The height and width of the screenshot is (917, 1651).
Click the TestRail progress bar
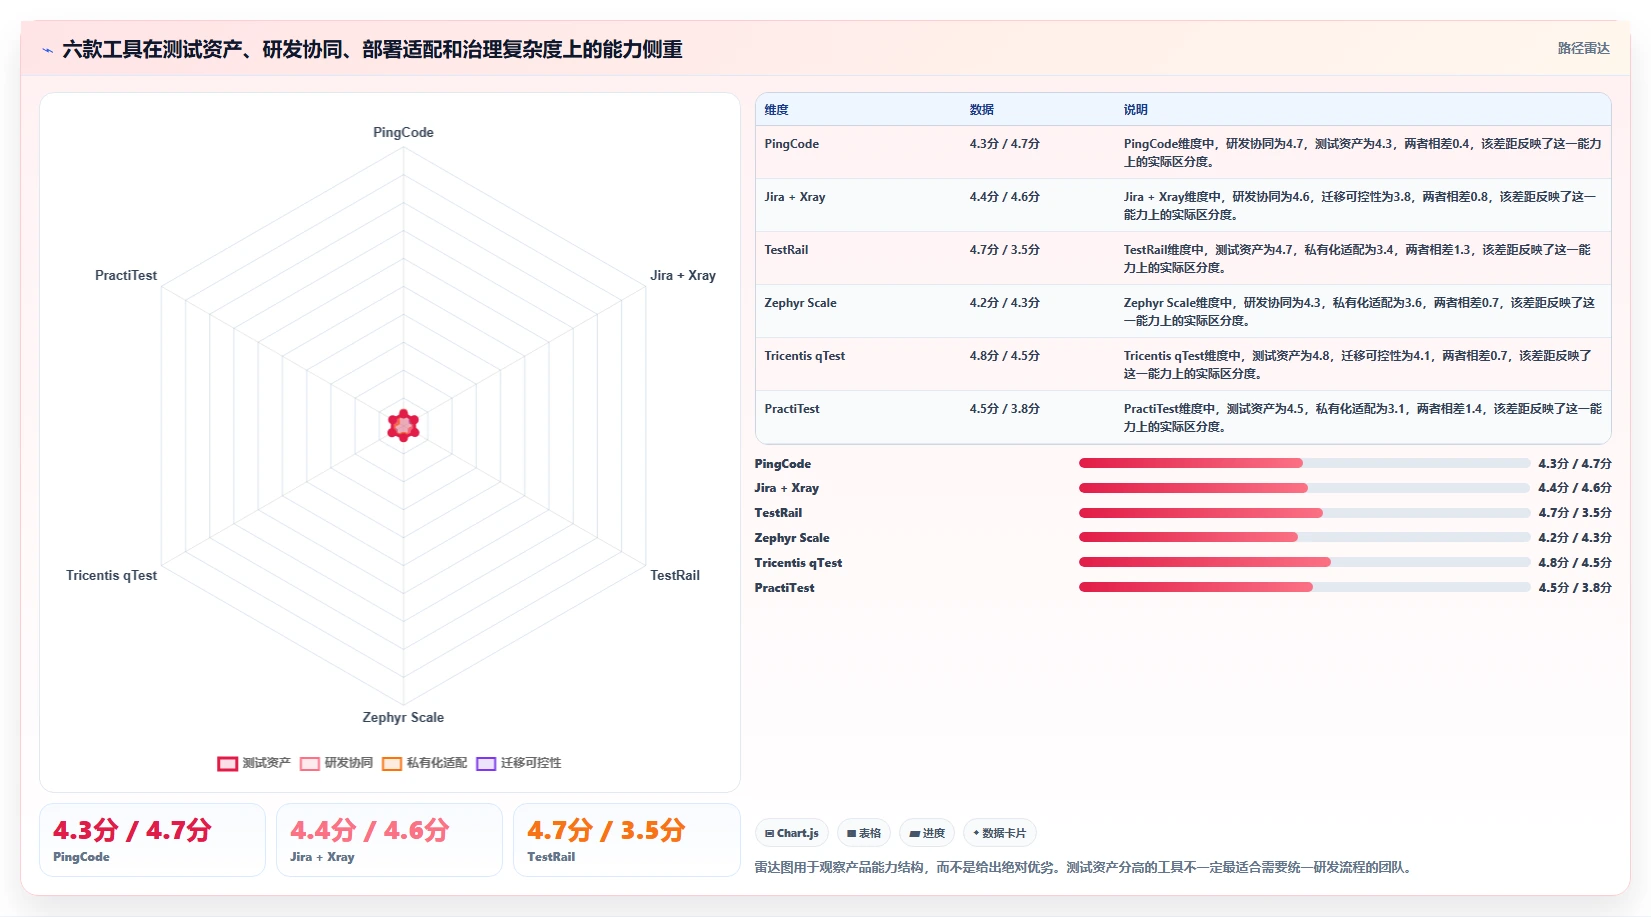coord(1304,513)
